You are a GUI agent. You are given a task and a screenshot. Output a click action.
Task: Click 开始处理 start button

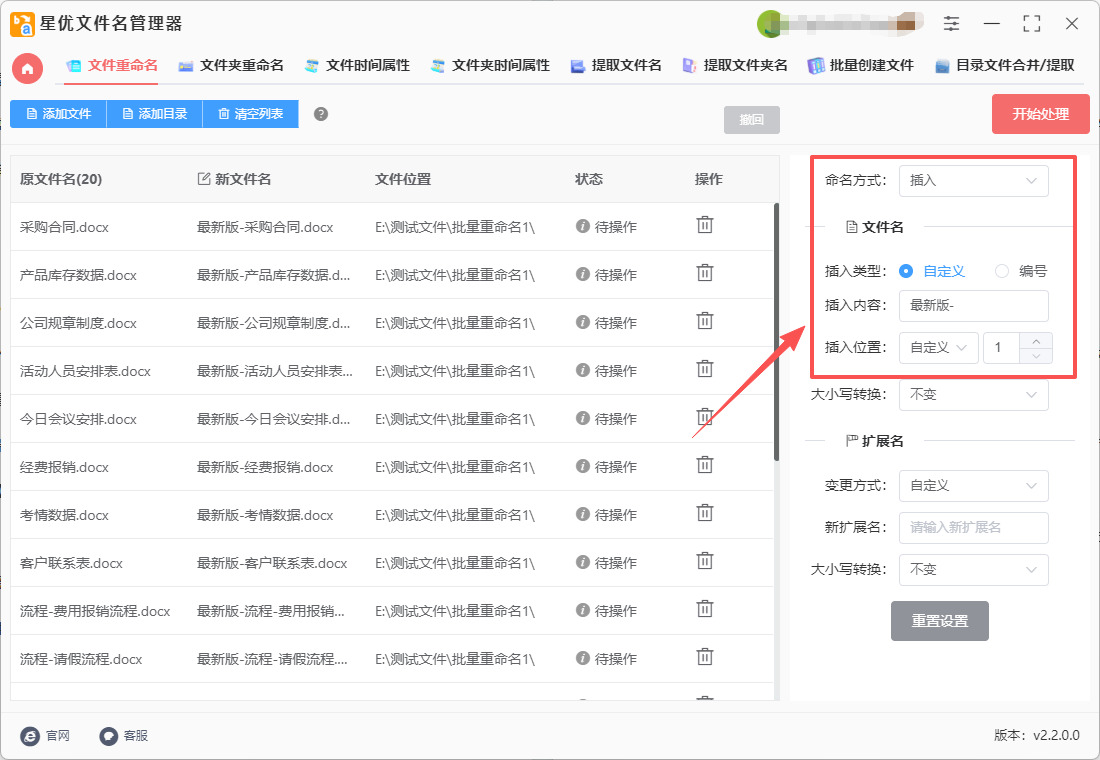coord(1040,114)
